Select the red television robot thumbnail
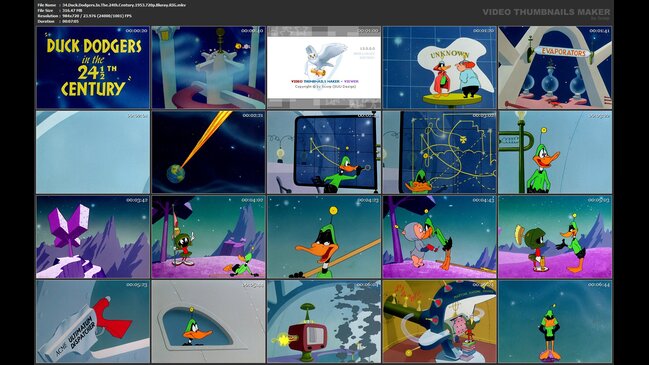Viewport: 649px width, 365px height. pos(324,322)
